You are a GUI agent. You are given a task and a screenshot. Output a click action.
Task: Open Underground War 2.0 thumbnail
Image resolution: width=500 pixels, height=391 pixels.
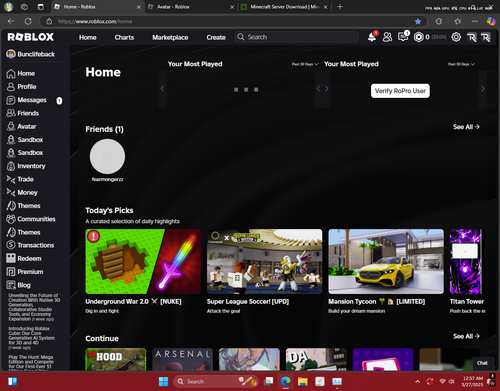click(x=143, y=261)
